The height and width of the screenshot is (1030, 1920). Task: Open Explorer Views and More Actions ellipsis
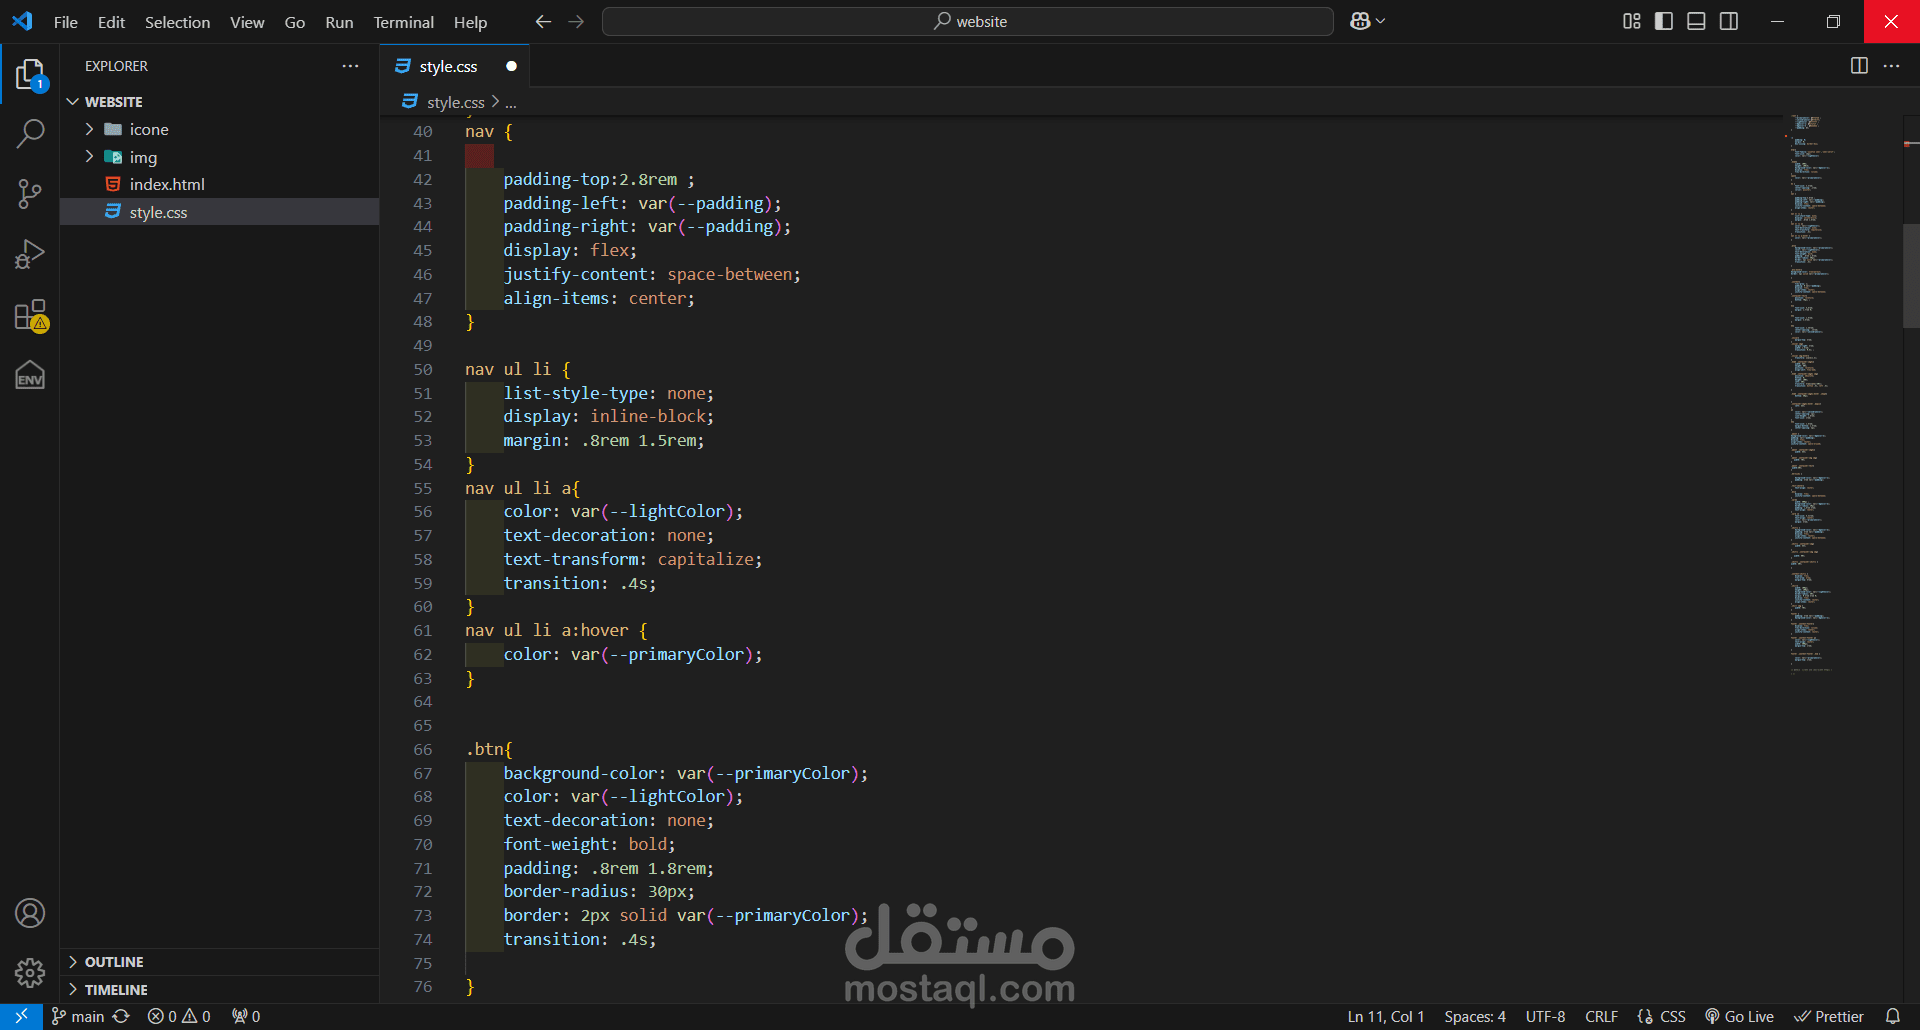(x=350, y=66)
